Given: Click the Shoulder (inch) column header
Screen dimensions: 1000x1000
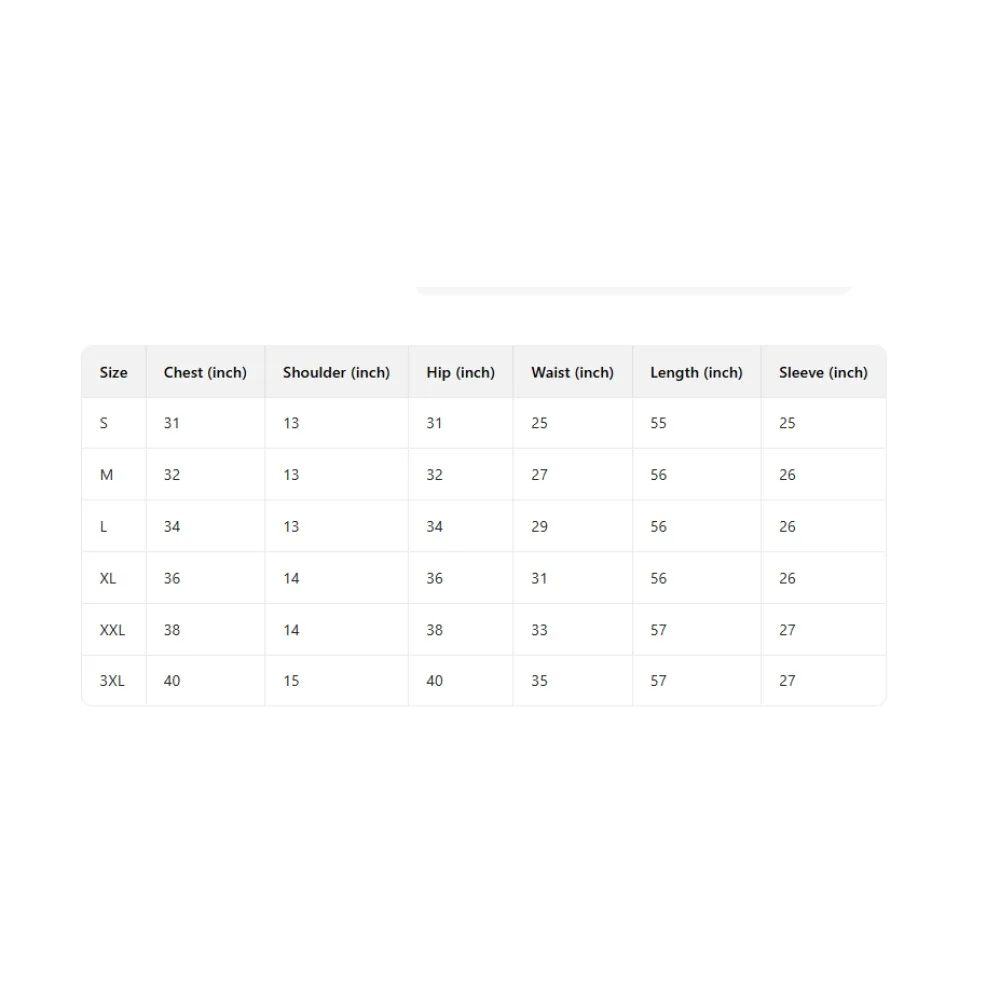Looking at the screenshot, I should click(336, 372).
